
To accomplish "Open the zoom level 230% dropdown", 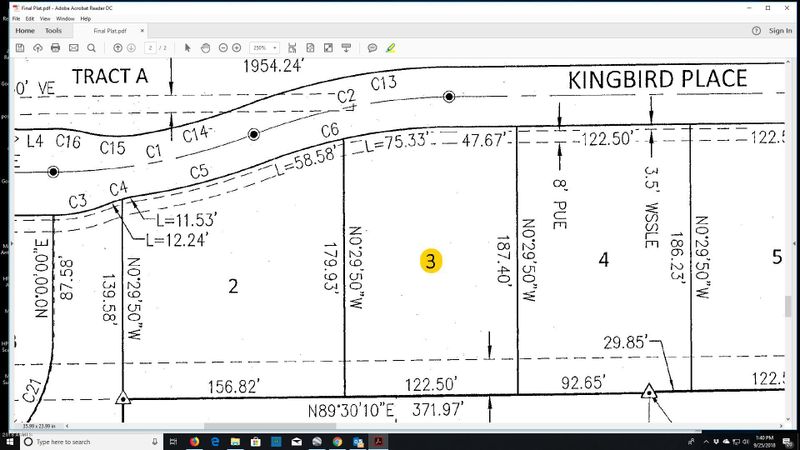I will tap(264, 48).
